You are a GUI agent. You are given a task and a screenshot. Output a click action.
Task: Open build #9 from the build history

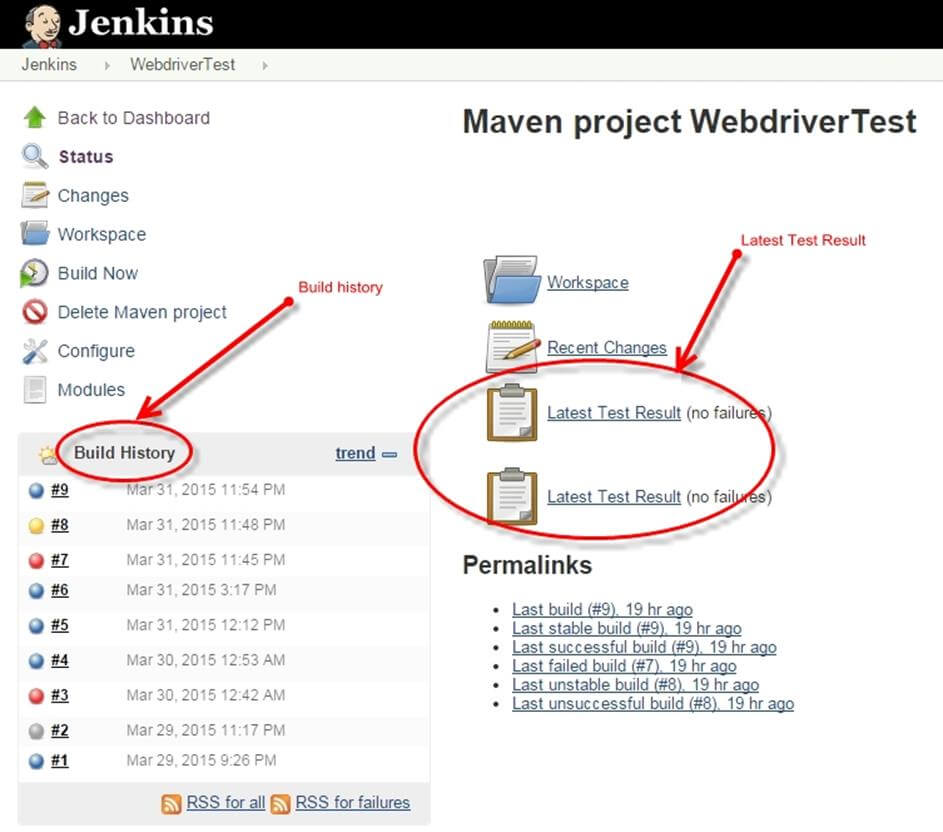60,490
